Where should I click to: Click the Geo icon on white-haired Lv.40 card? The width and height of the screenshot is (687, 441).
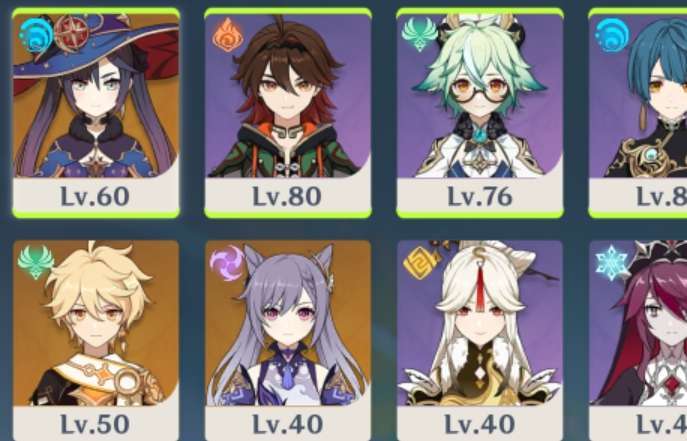pos(421,263)
